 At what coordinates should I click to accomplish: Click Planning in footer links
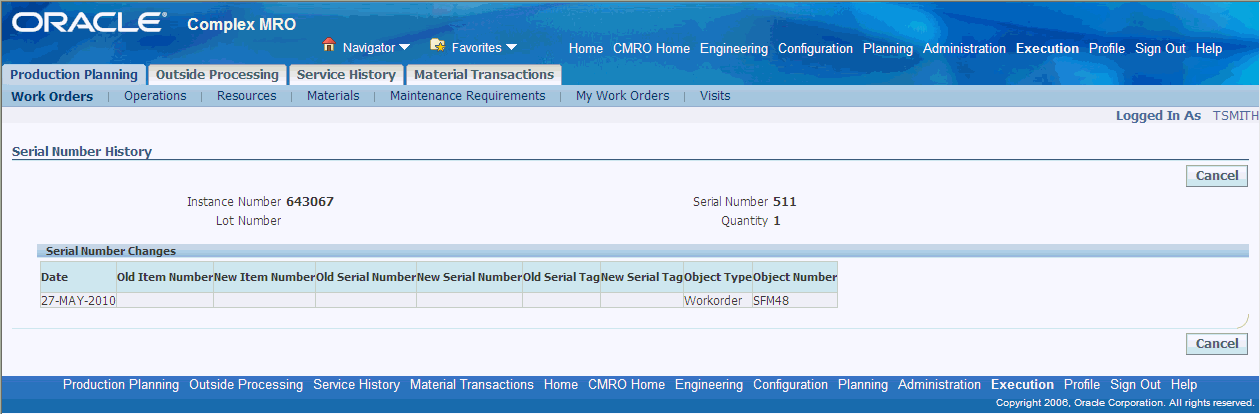click(863, 384)
